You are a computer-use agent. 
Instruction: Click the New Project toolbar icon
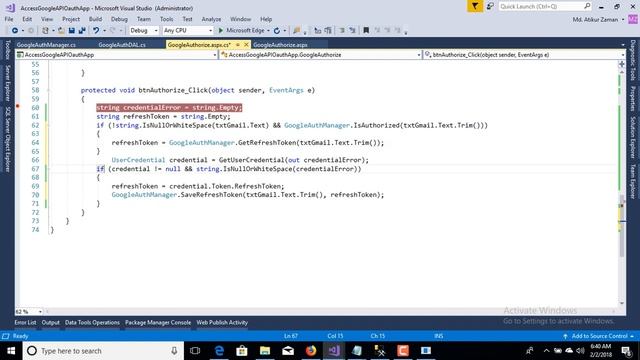[45, 31]
